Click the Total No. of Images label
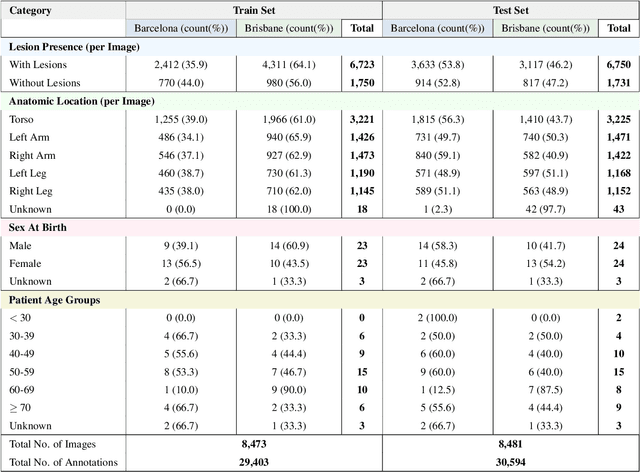Viewport: 640px width, 472px height. pyautogui.click(x=58, y=442)
